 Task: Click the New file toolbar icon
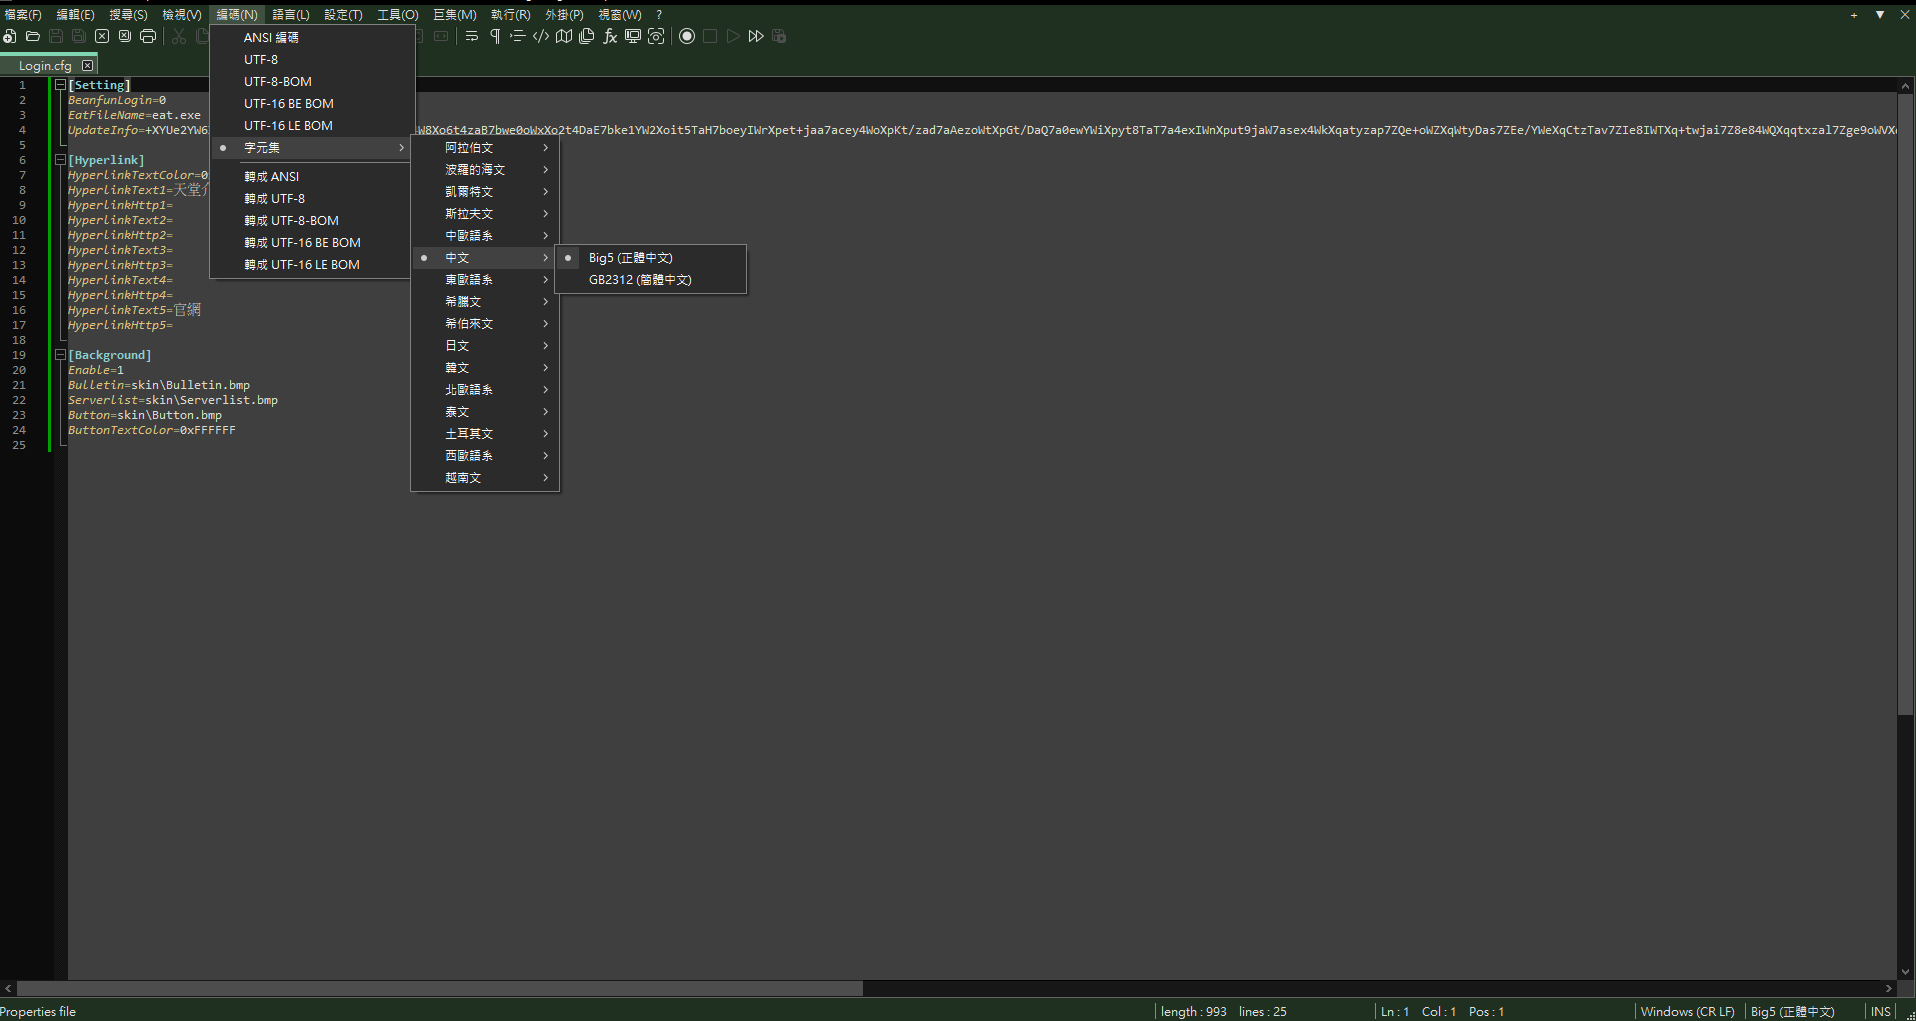tap(10, 36)
